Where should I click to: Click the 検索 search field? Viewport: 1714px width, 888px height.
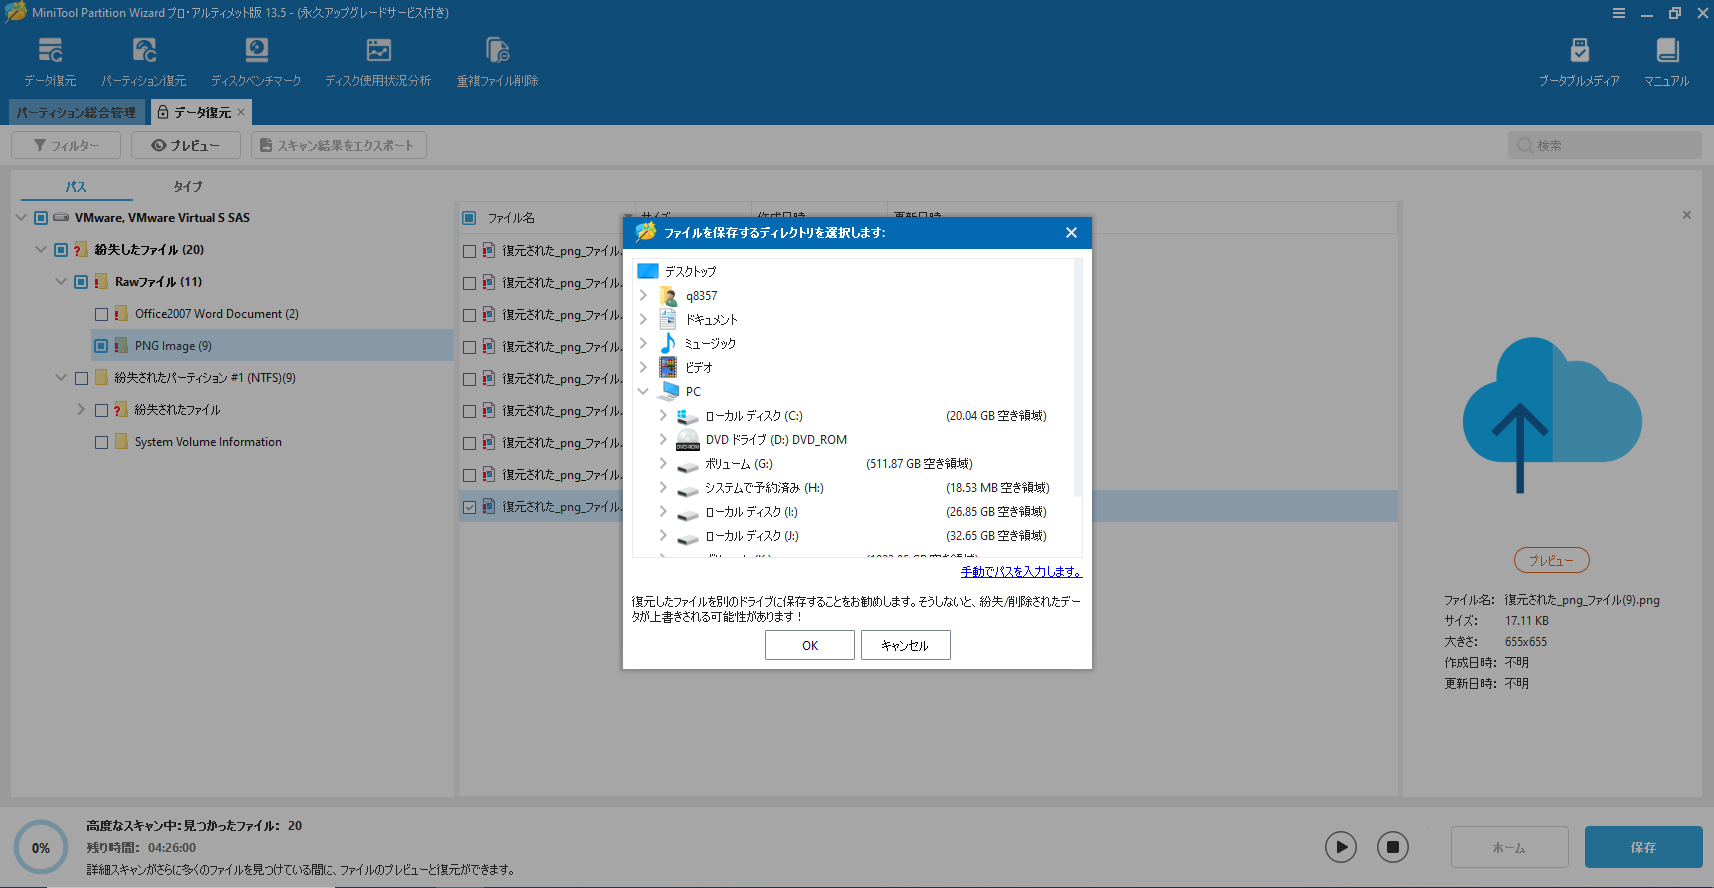pyautogui.click(x=1604, y=145)
